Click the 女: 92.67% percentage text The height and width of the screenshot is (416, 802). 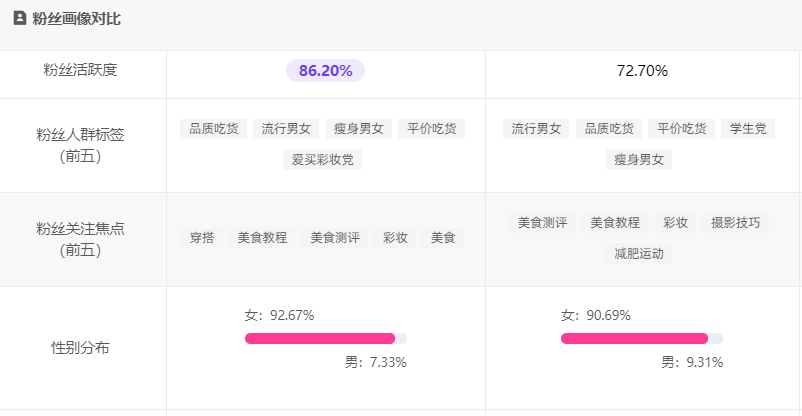click(x=279, y=315)
